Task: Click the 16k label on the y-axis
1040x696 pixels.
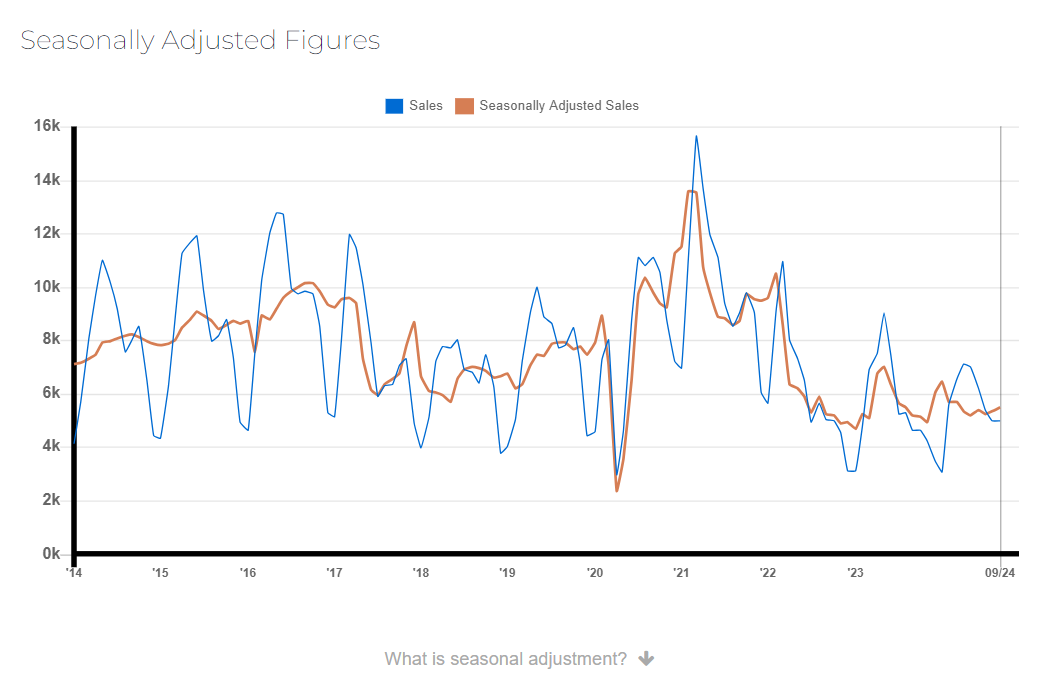Action: pos(48,126)
